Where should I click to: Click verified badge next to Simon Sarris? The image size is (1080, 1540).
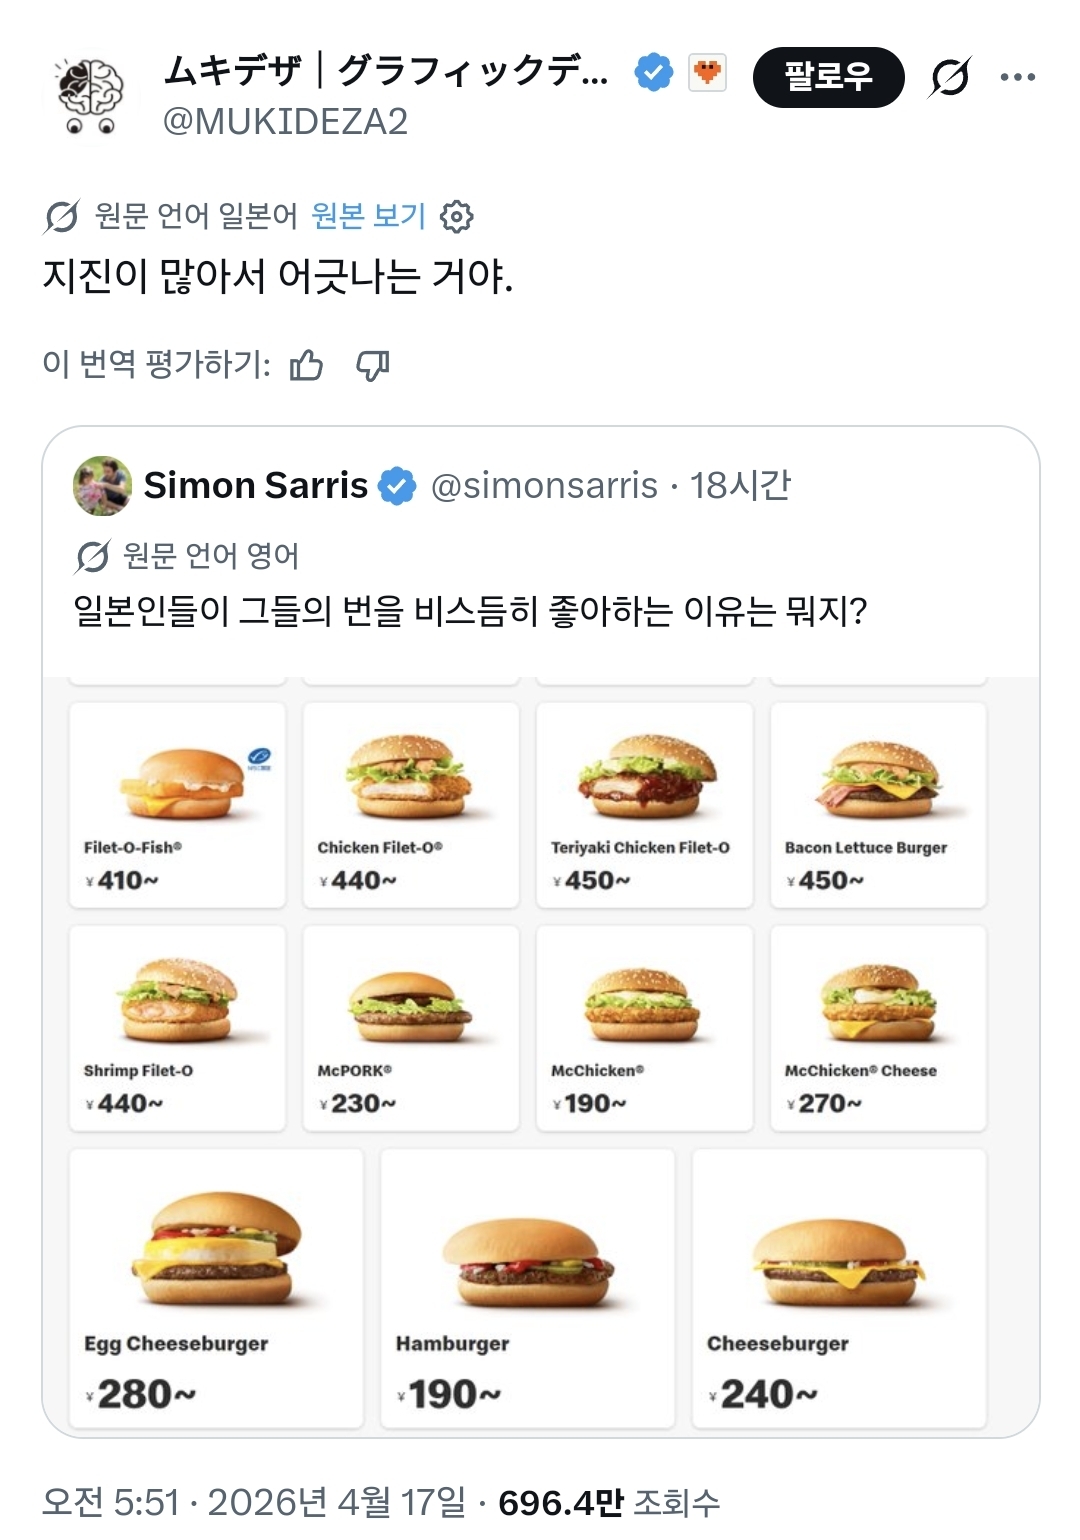pyautogui.click(x=397, y=486)
